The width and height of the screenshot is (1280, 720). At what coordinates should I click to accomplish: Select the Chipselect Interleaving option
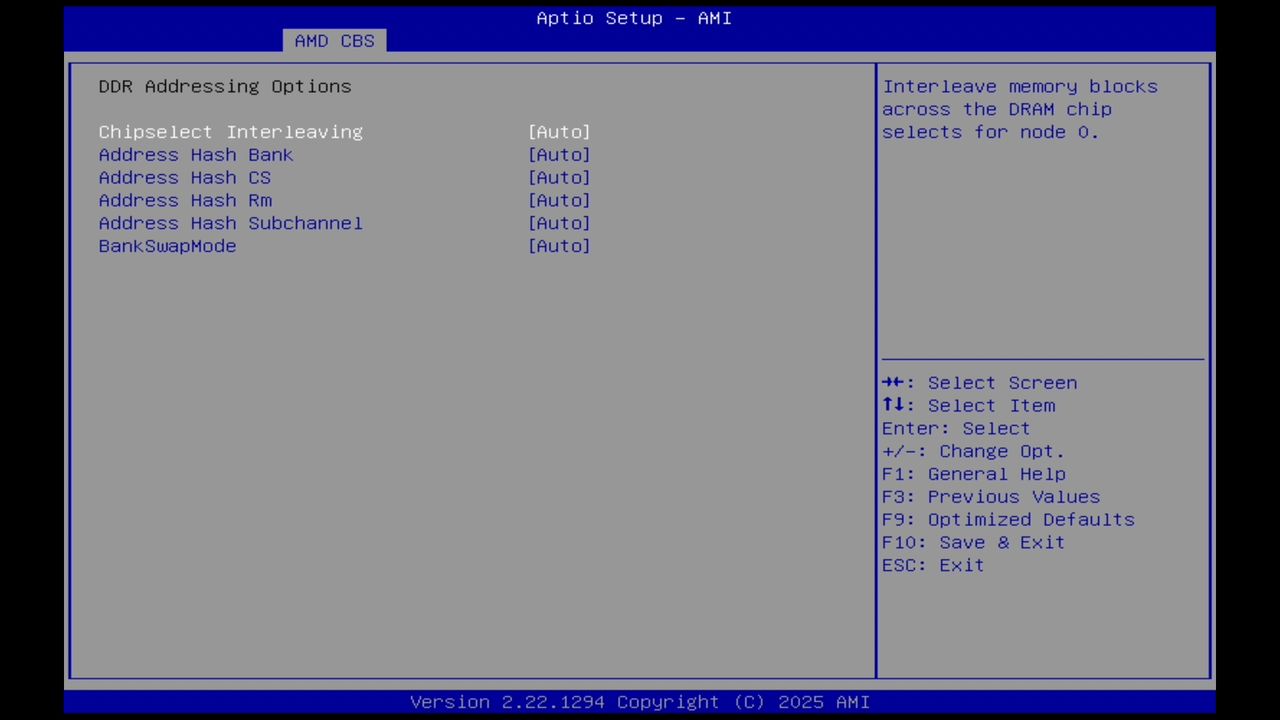[230, 131]
